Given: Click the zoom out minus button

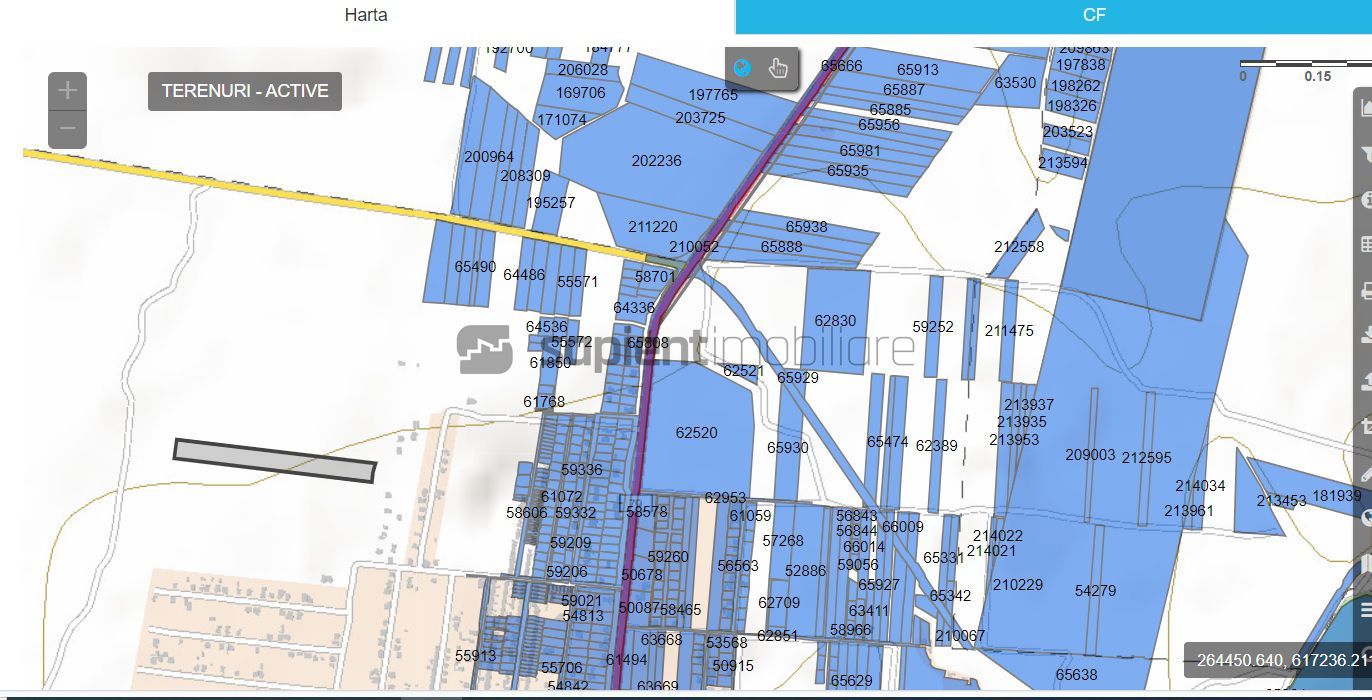Looking at the screenshot, I should [x=67, y=129].
